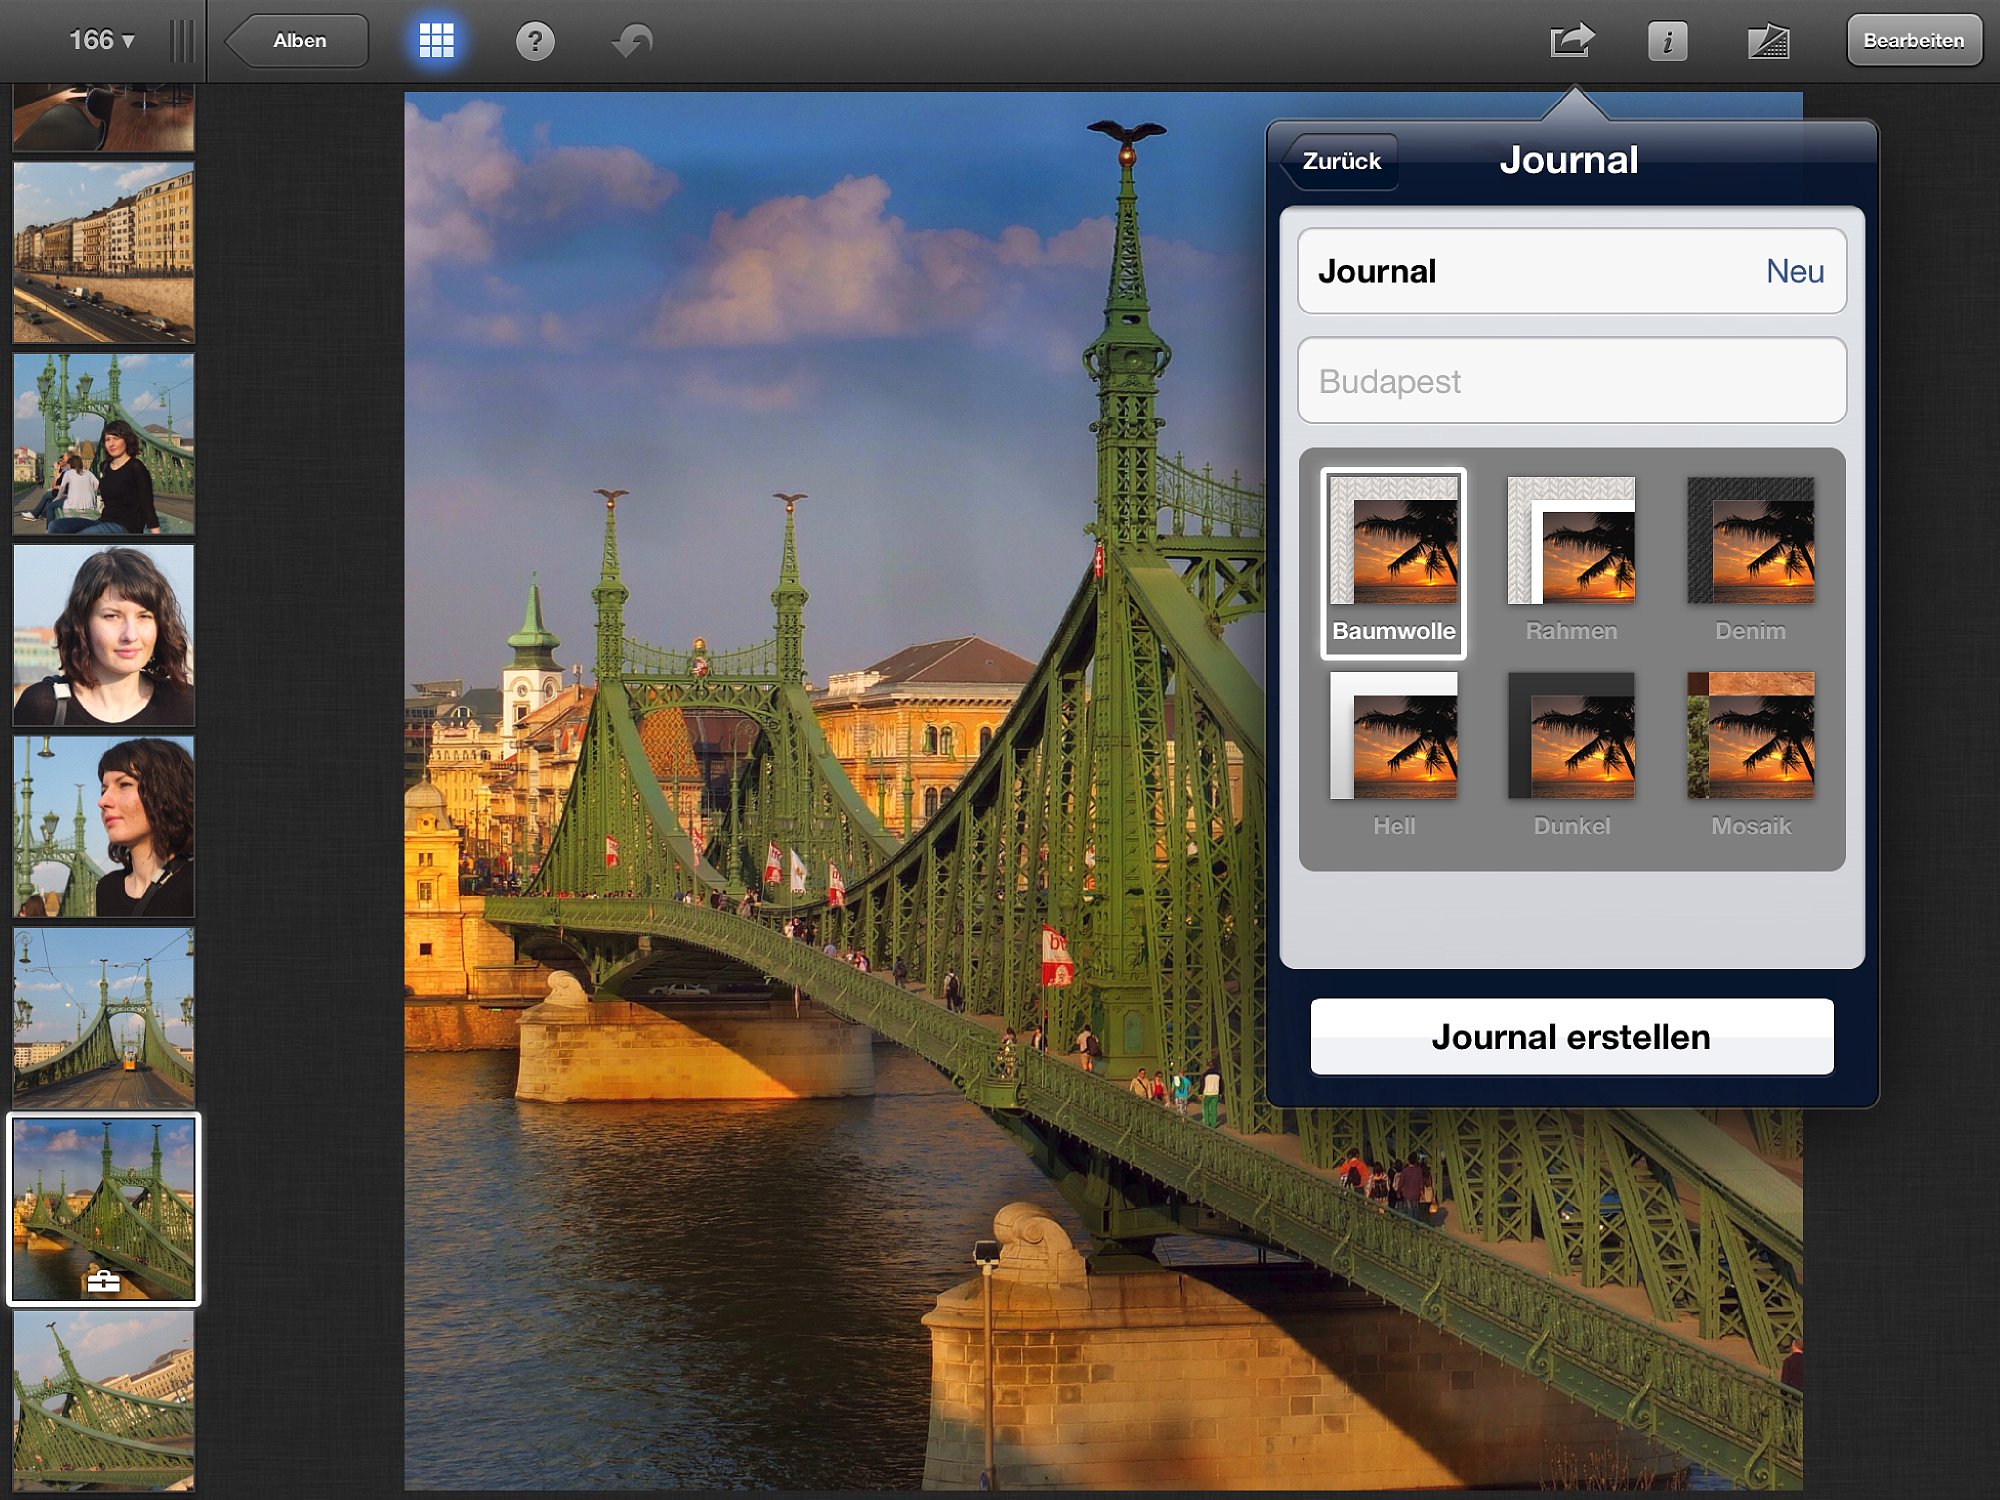Select woman's profile portrait thumbnail

point(104,827)
